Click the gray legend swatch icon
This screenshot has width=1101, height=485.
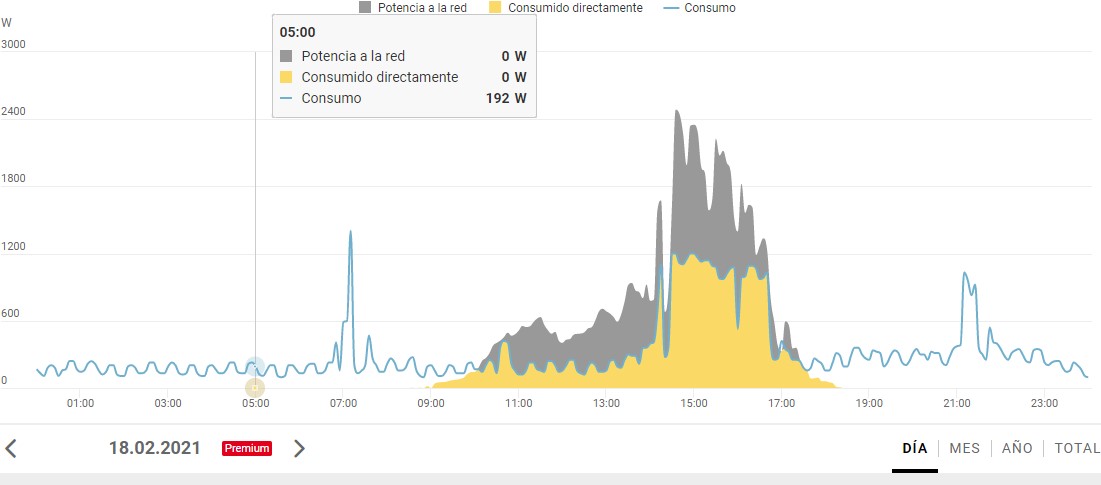[x=364, y=8]
